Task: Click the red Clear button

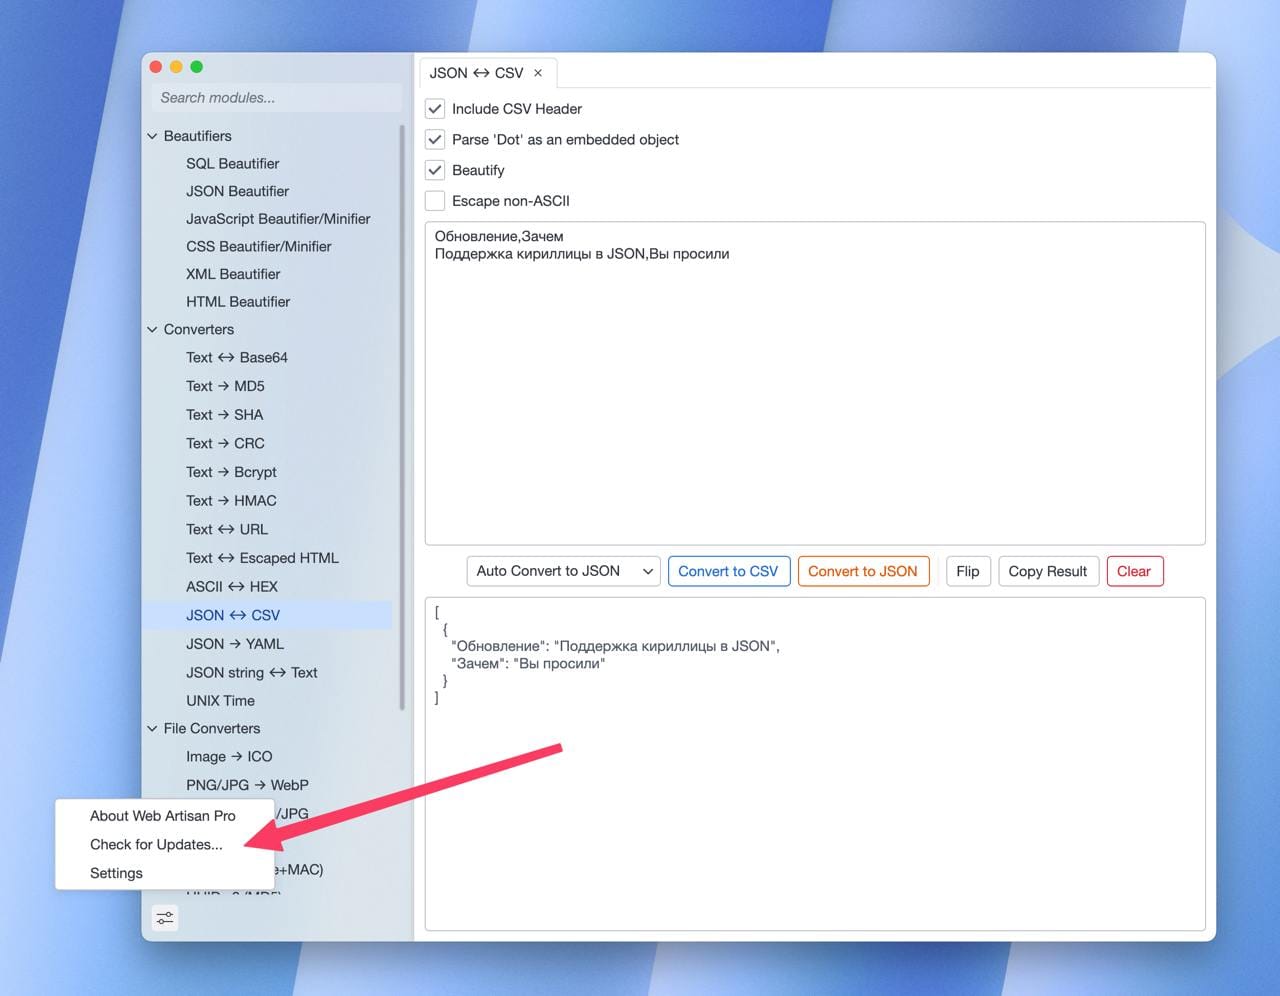Action: coord(1133,571)
